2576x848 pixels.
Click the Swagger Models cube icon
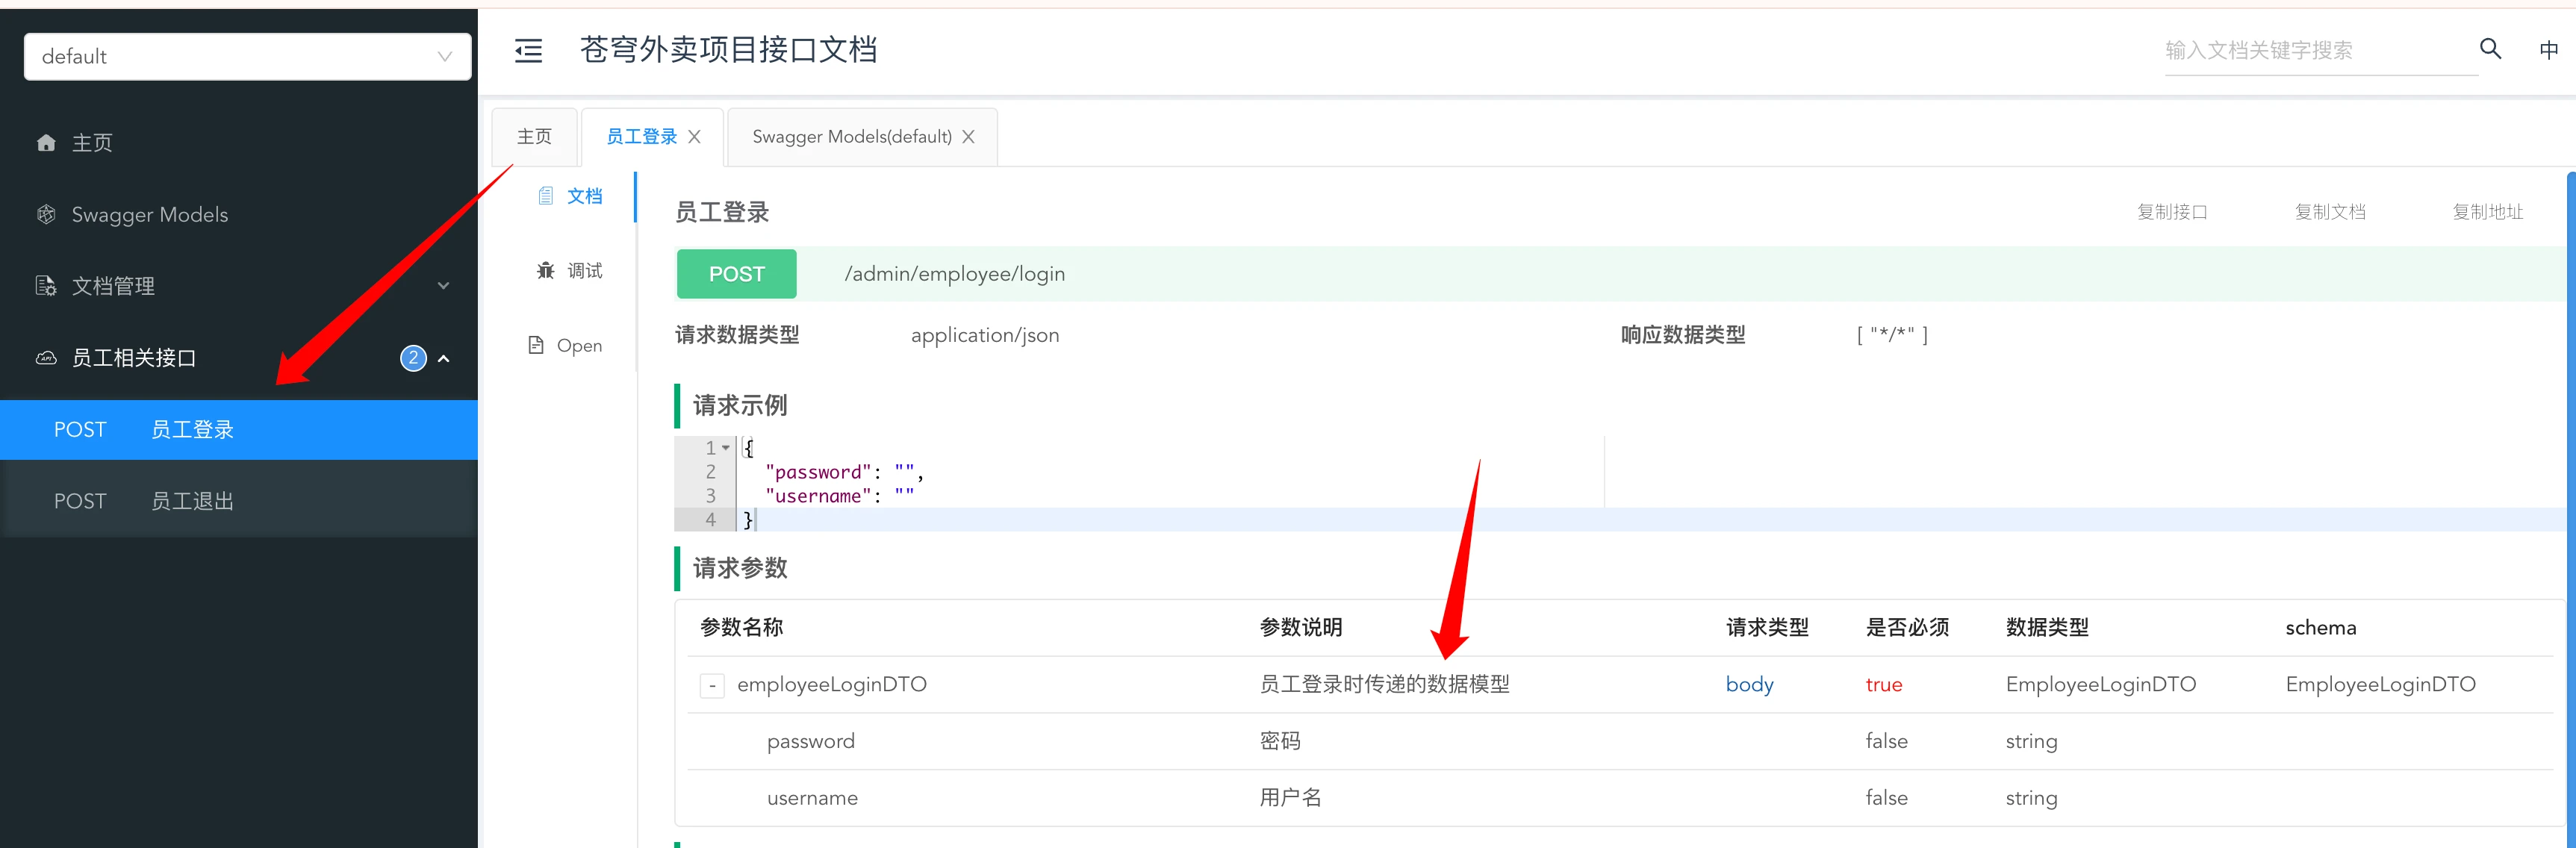coord(46,214)
